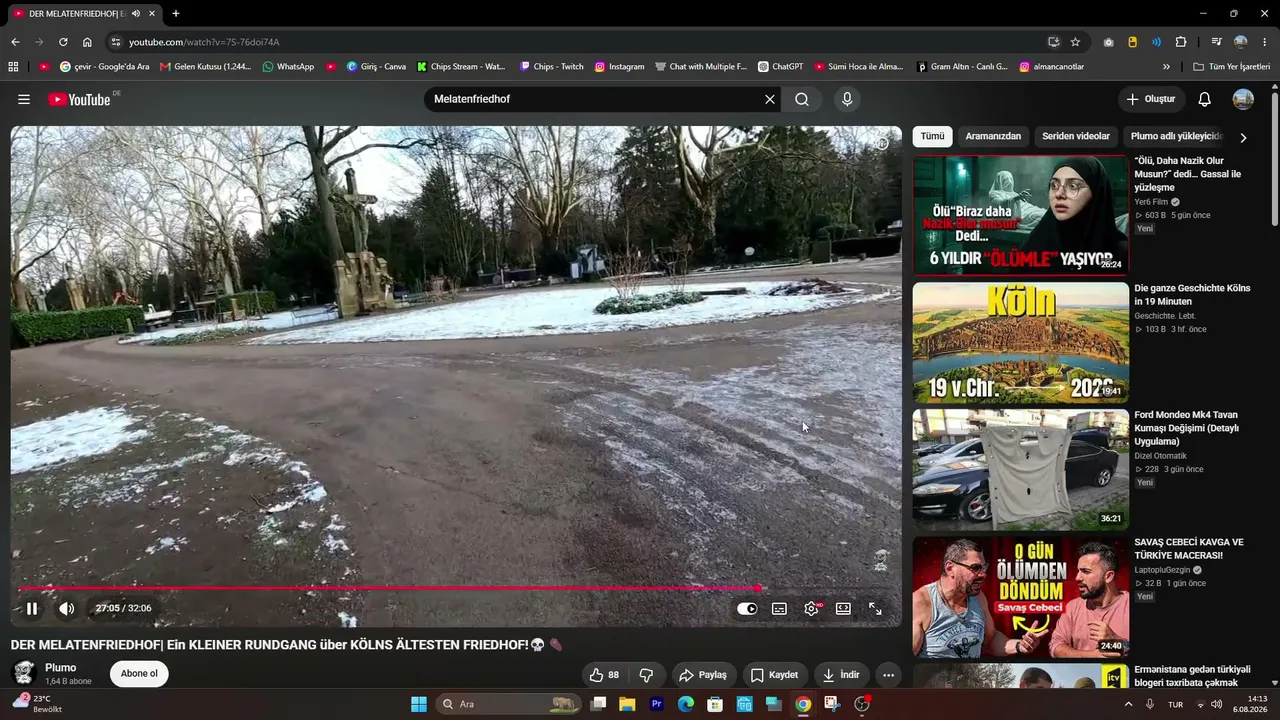Switch the player to theater mode
Image resolution: width=1280 pixels, height=720 pixels.
(x=843, y=608)
